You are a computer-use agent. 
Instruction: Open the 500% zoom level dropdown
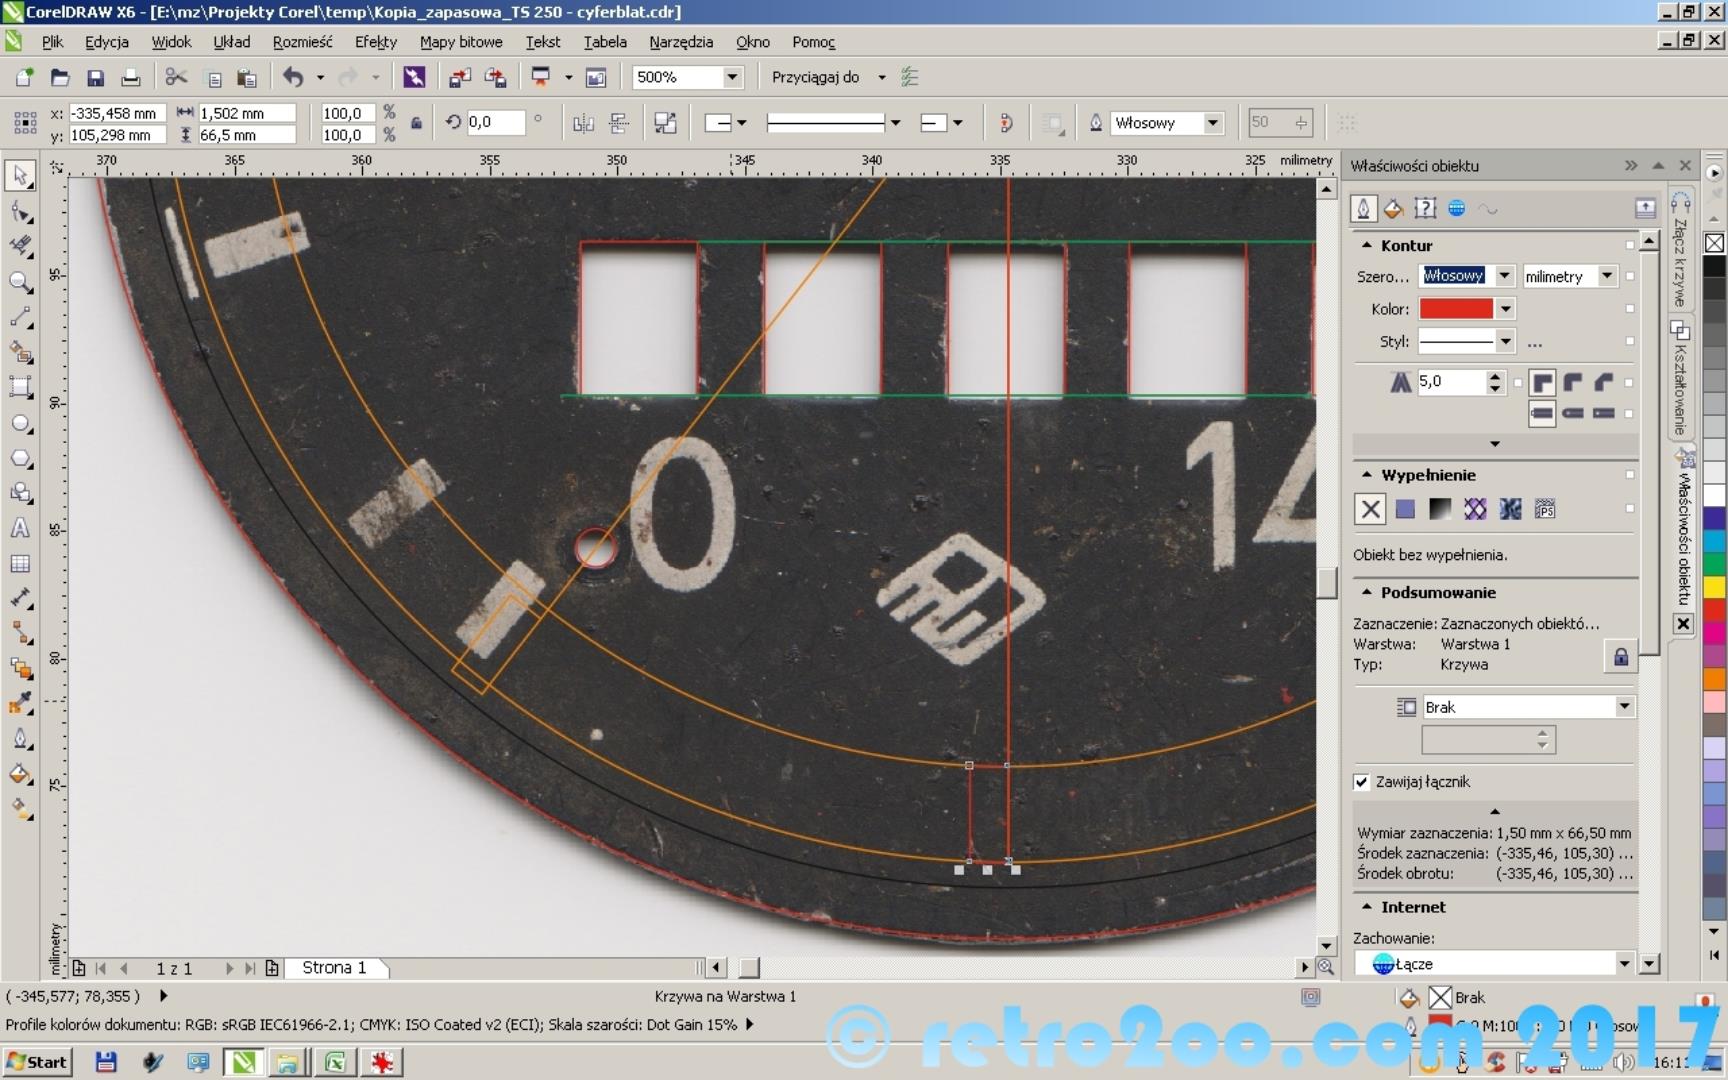pos(732,77)
